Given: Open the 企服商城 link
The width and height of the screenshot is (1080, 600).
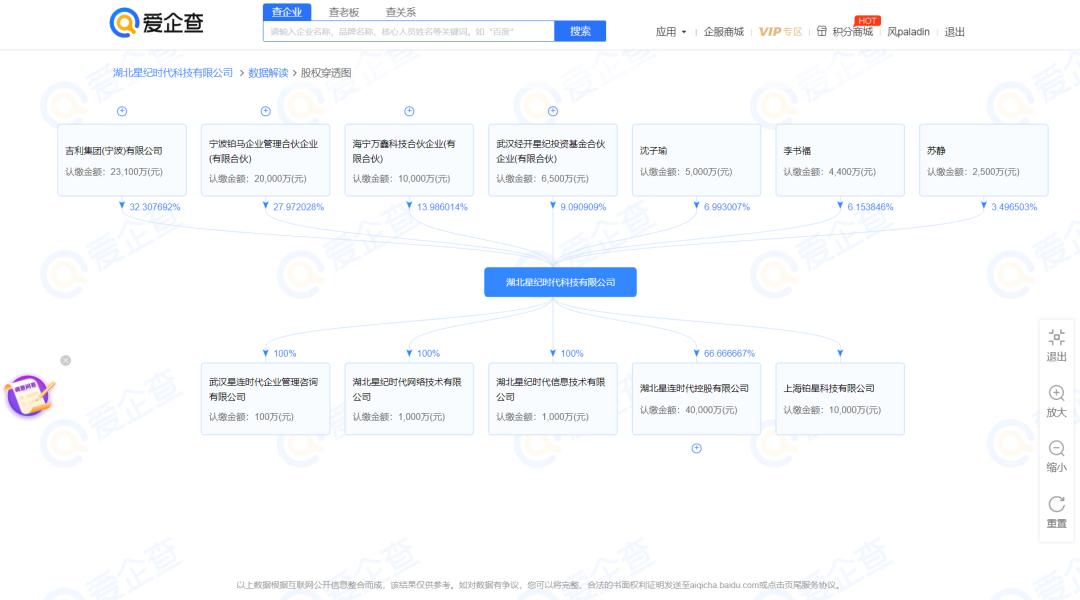Looking at the screenshot, I should coord(723,32).
